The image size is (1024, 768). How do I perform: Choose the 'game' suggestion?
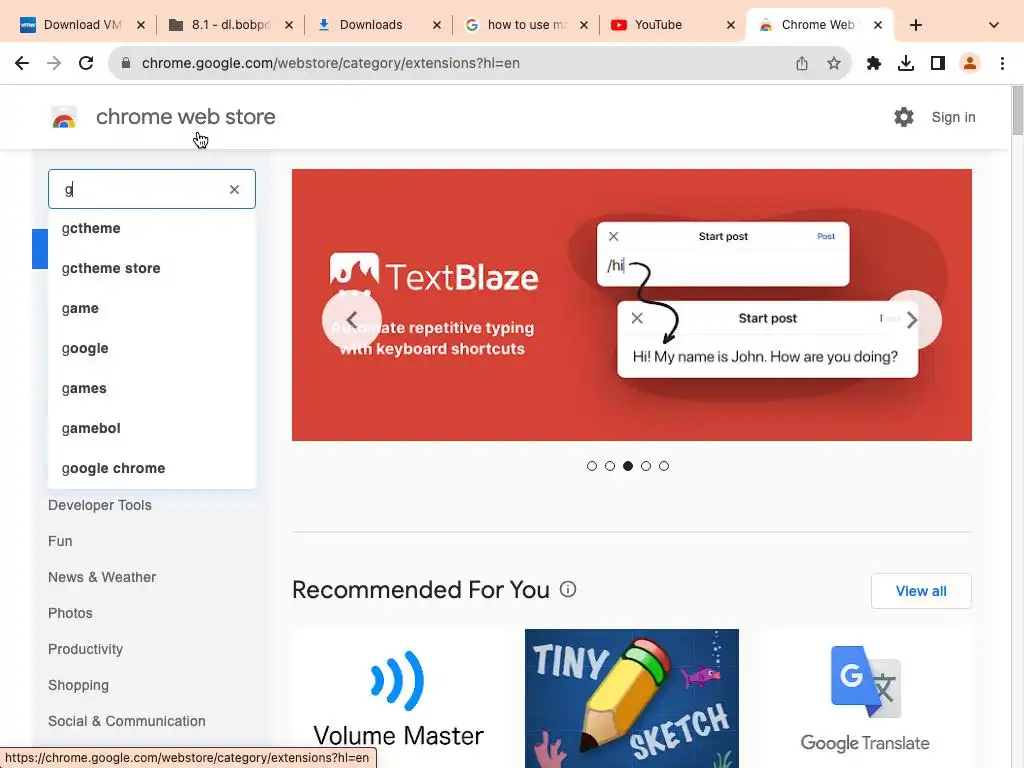[x=152, y=308]
